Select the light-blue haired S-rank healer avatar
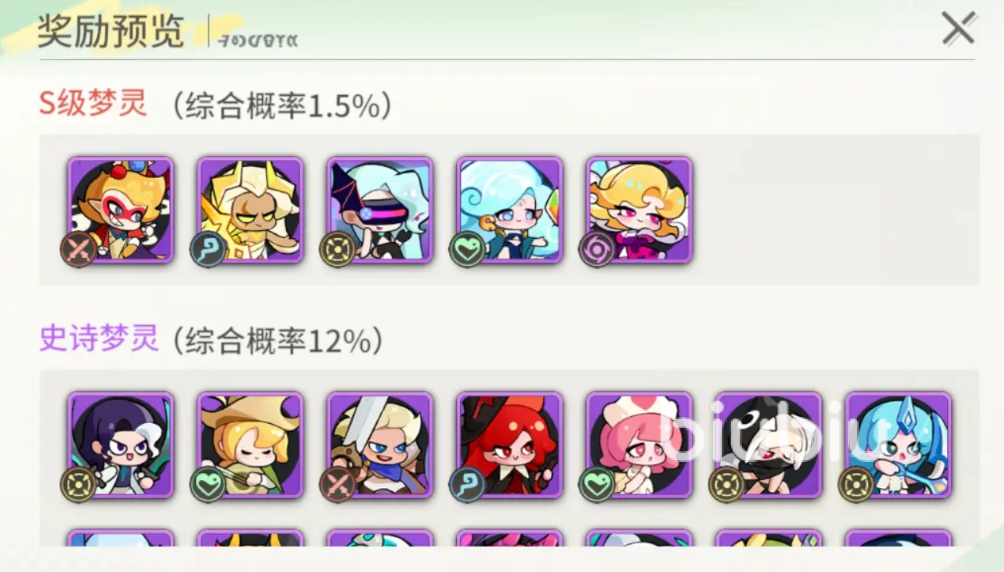Screen dimensions: 1004x572 coord(510,209)
